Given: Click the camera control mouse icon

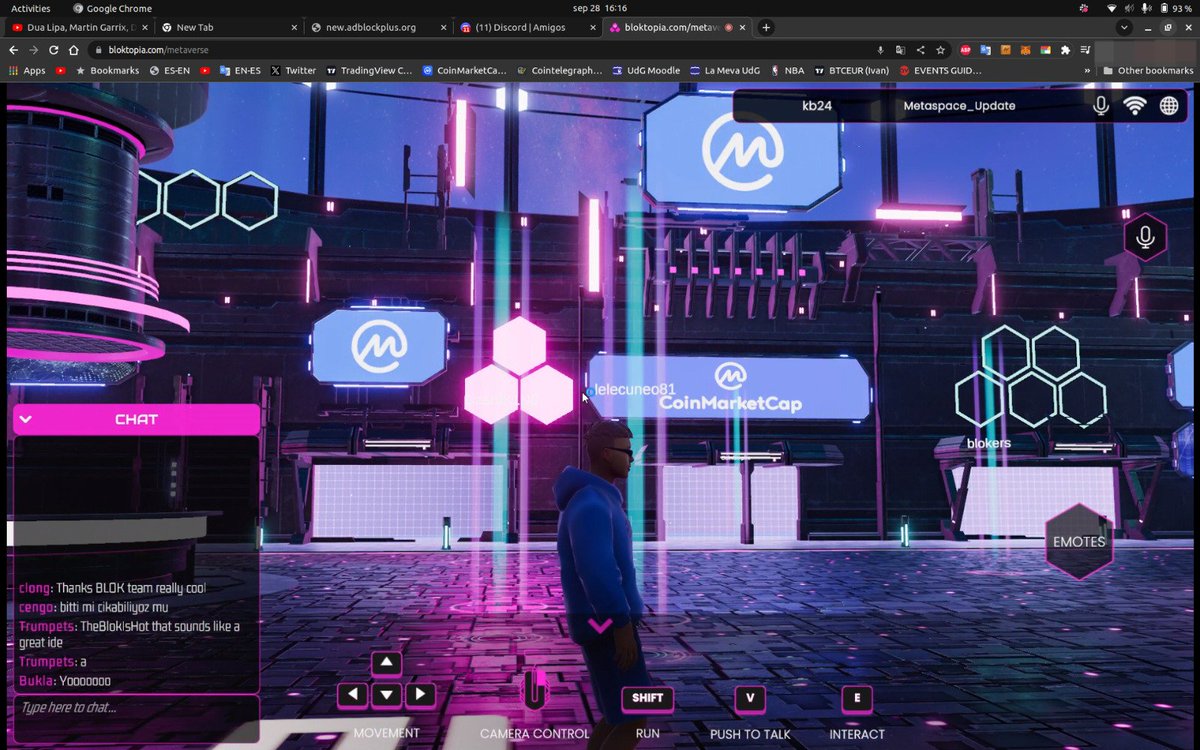Looking at the screenshot, I should pos(535,689).
